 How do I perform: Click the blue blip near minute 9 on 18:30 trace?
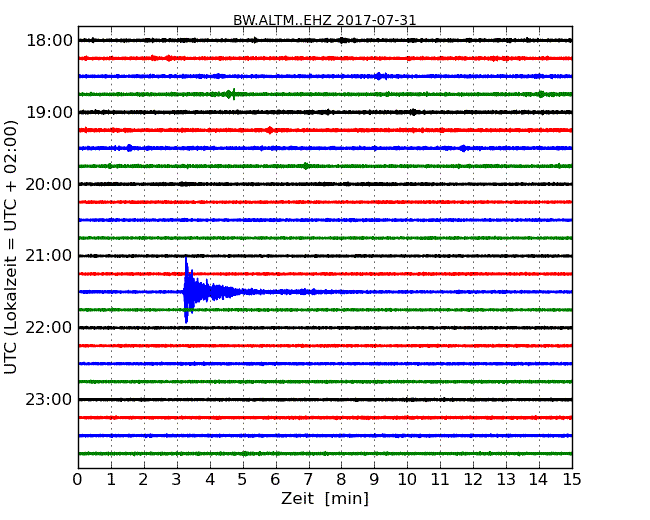[x=379, y=76]
